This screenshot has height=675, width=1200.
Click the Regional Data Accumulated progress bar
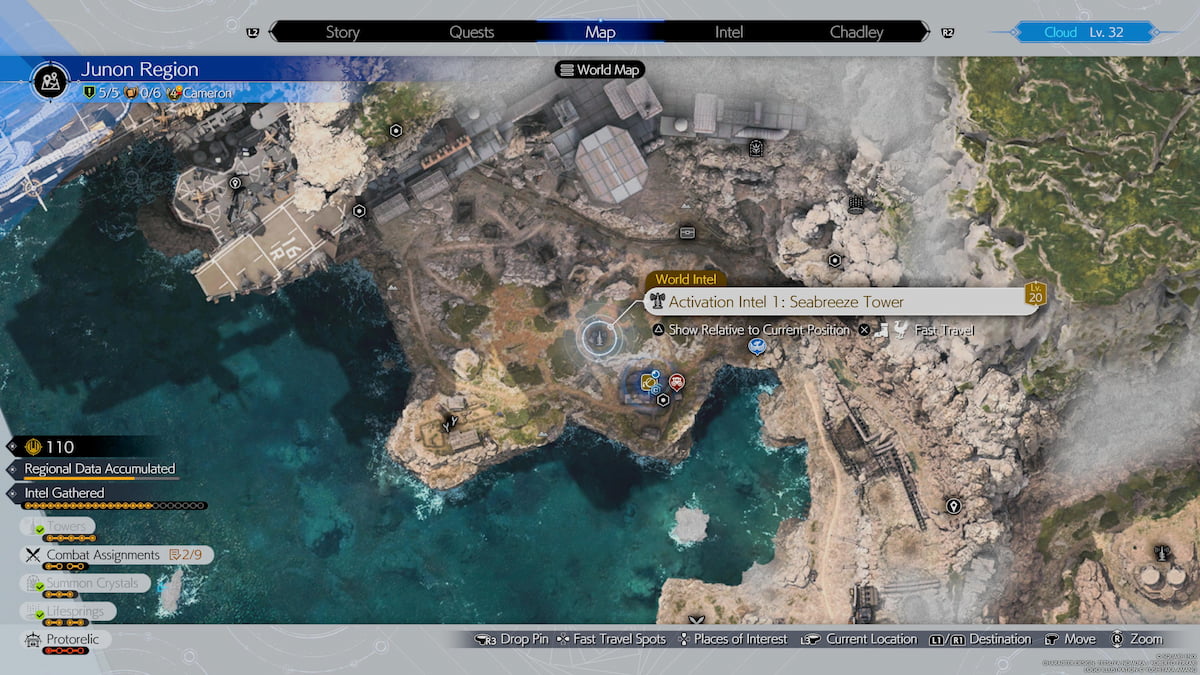(93, 479)
